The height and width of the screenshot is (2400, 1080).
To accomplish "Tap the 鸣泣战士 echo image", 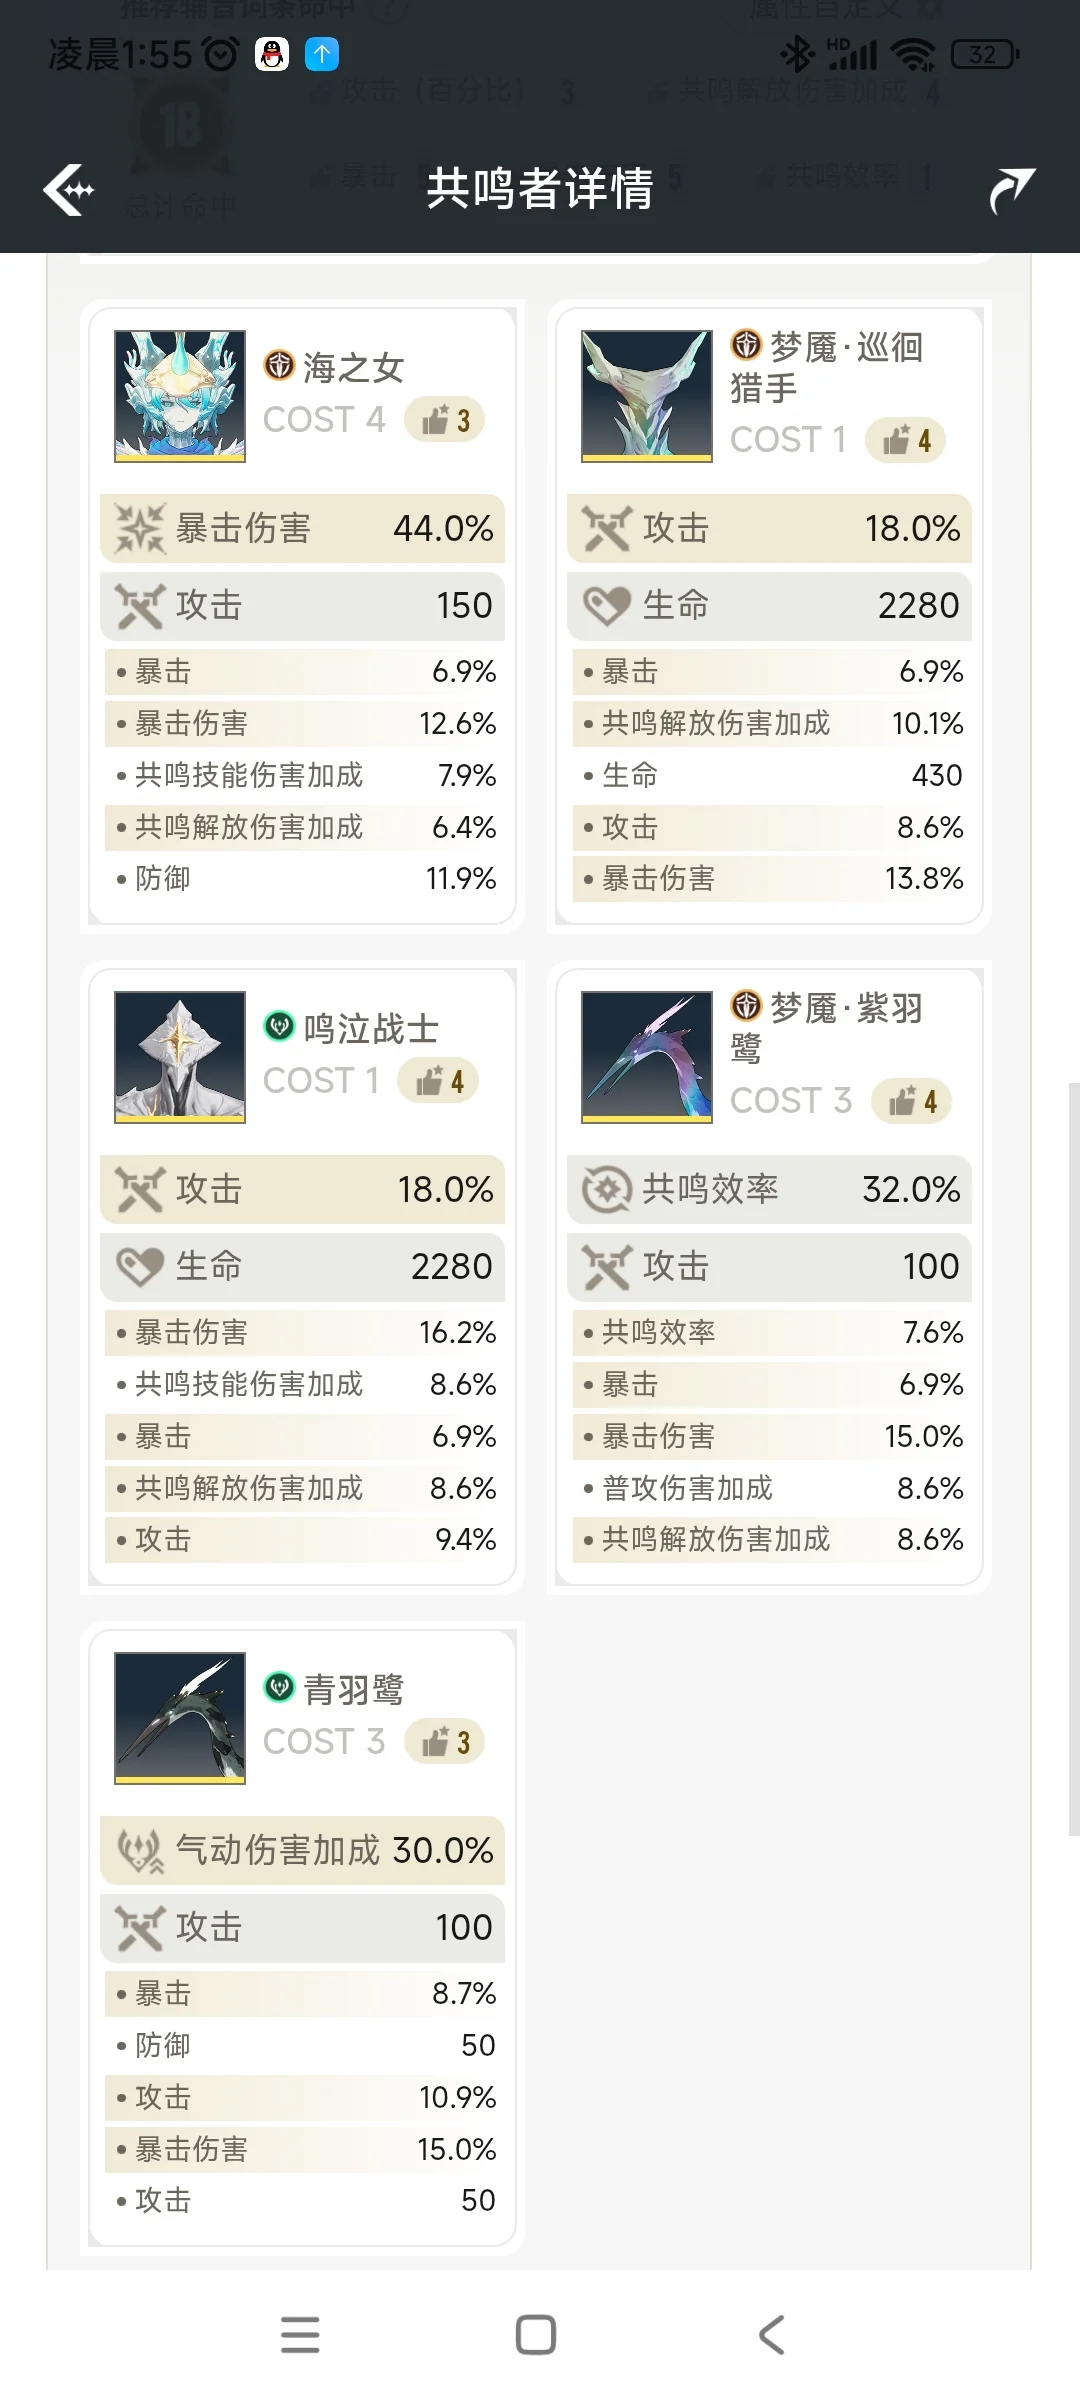I will (180, 1057).
